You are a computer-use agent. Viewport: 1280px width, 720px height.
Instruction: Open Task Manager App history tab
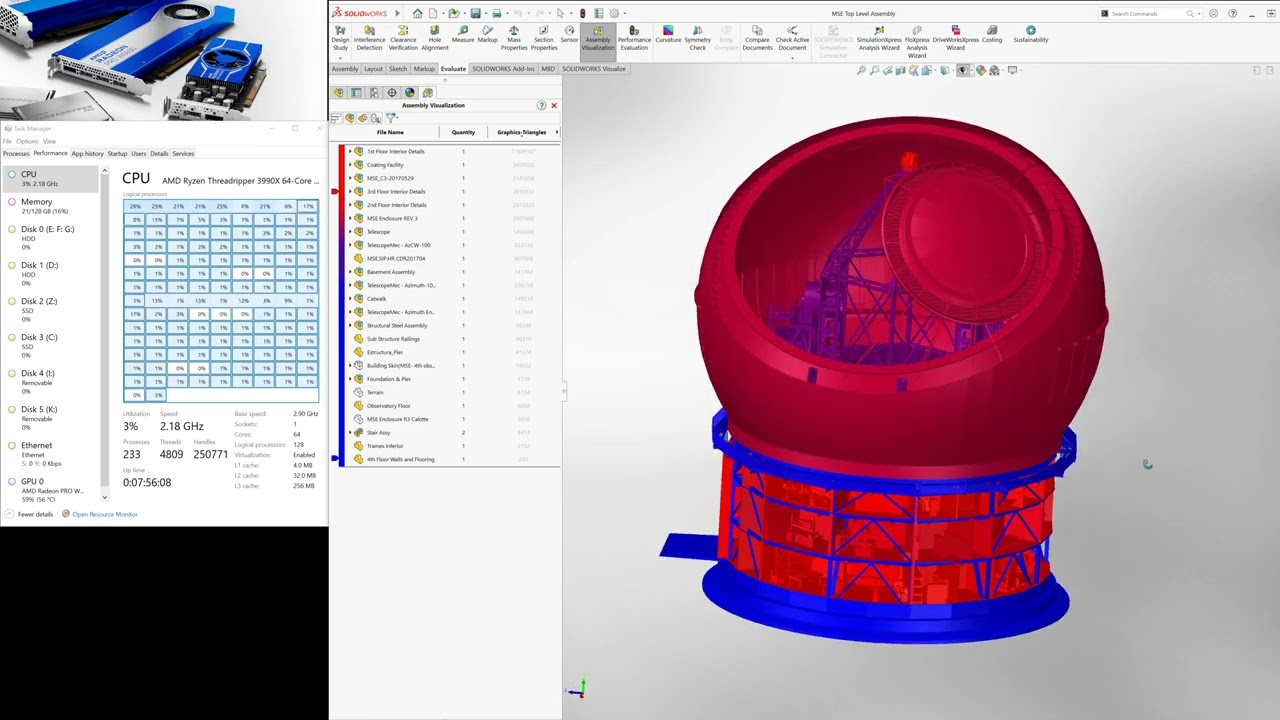87,153
